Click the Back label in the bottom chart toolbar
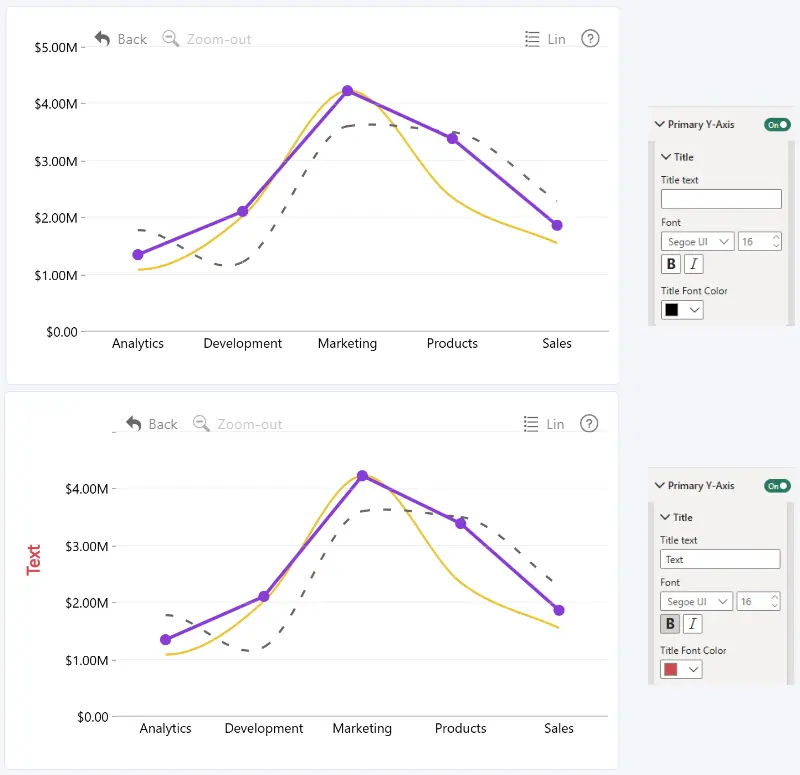 click(163, 424)
